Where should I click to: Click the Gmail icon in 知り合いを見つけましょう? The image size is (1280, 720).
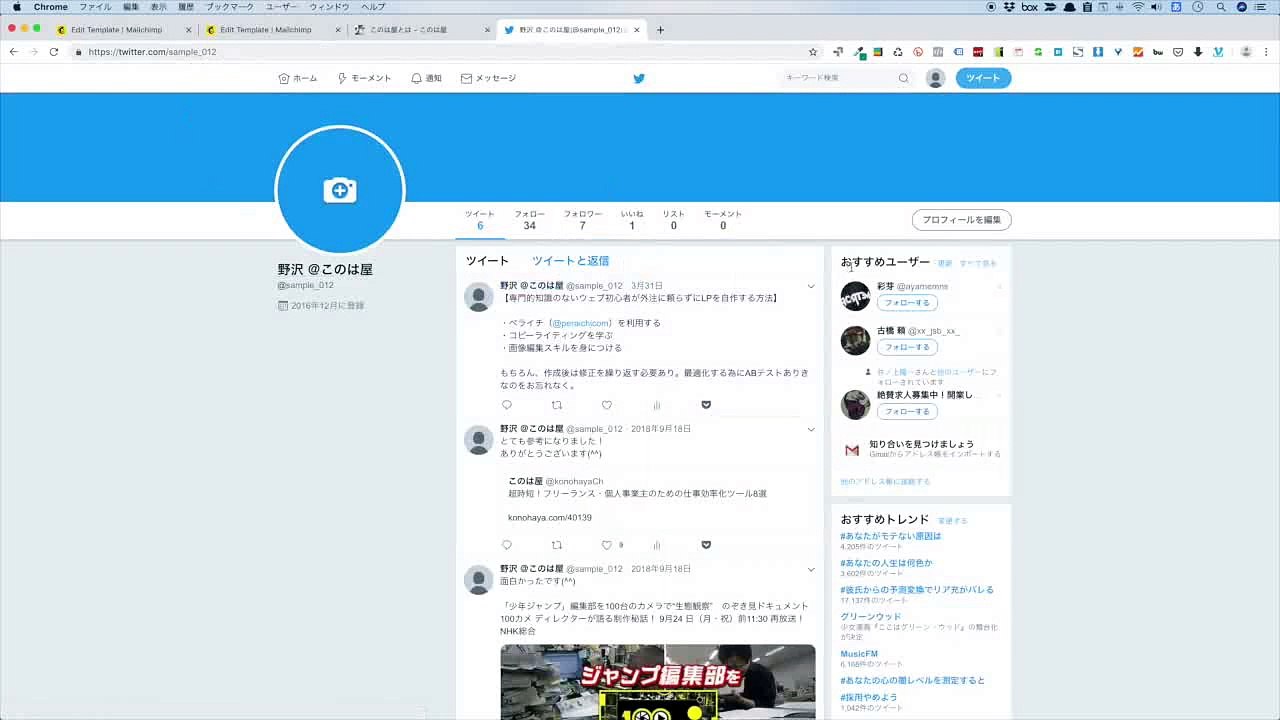click(x=852, y=450)
